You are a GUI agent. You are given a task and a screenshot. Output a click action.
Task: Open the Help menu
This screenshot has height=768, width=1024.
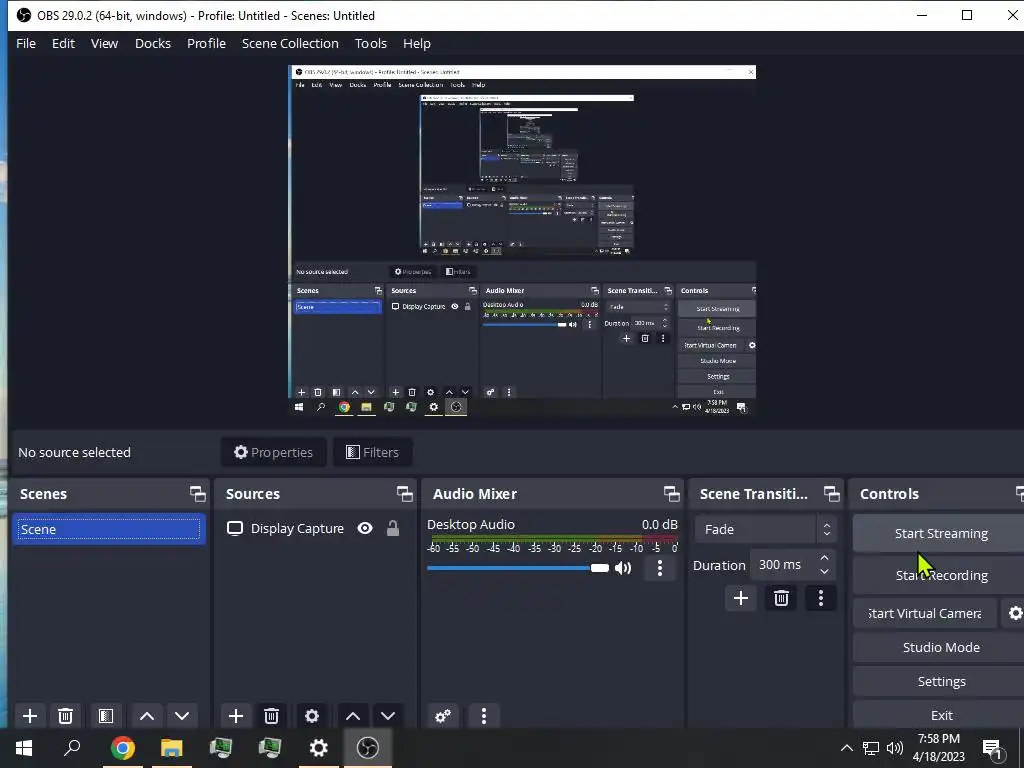[417, 44]
